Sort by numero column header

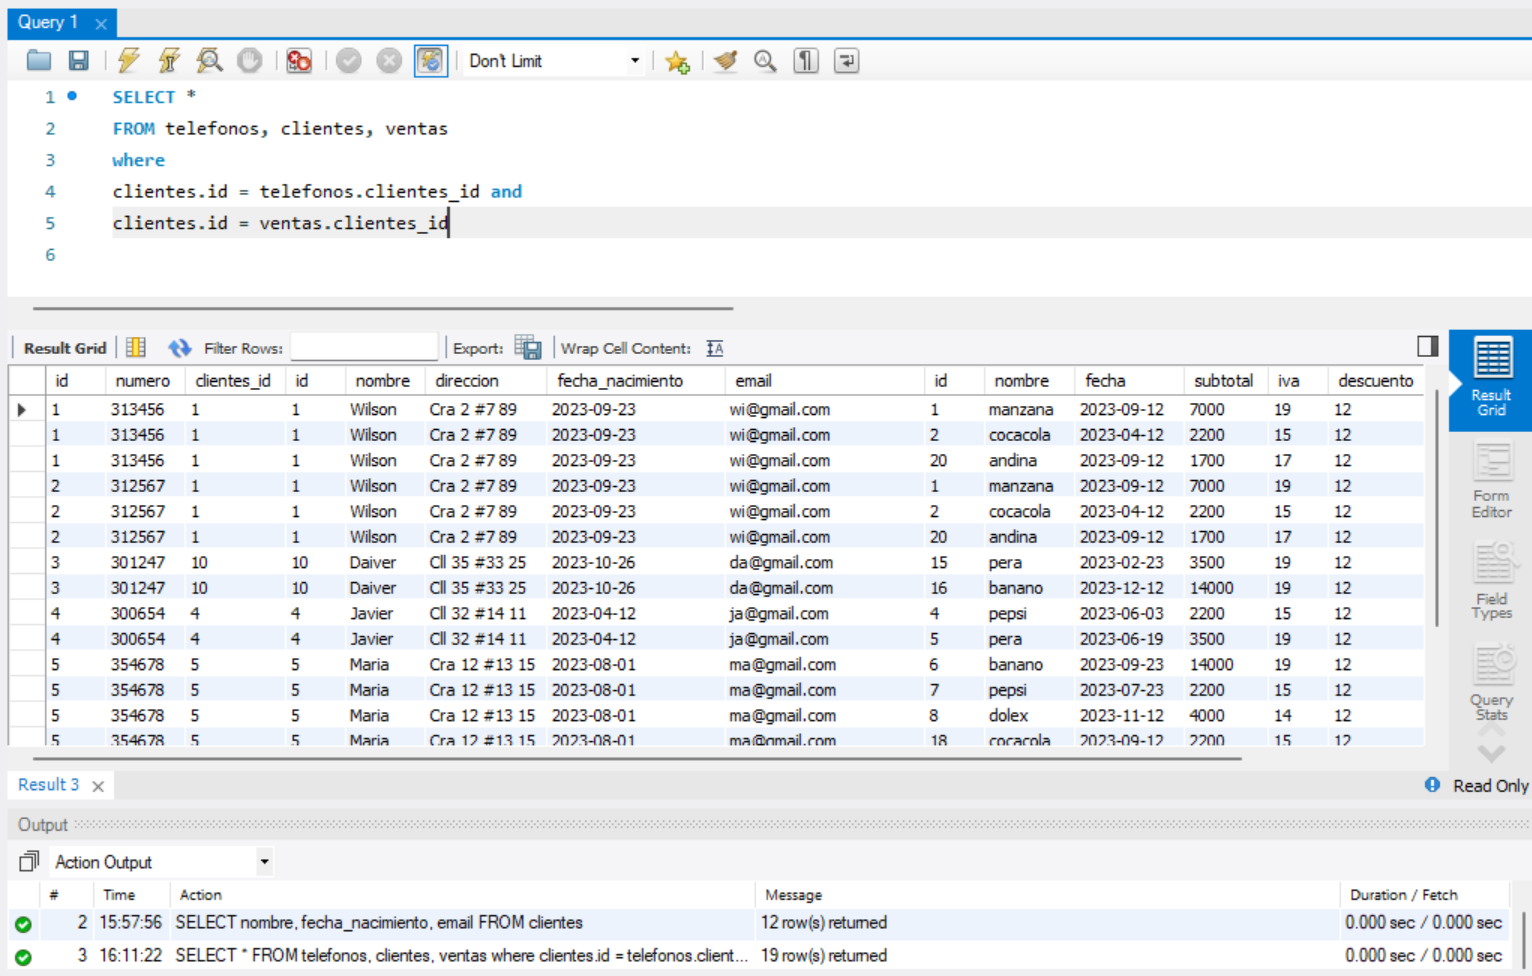143,381
